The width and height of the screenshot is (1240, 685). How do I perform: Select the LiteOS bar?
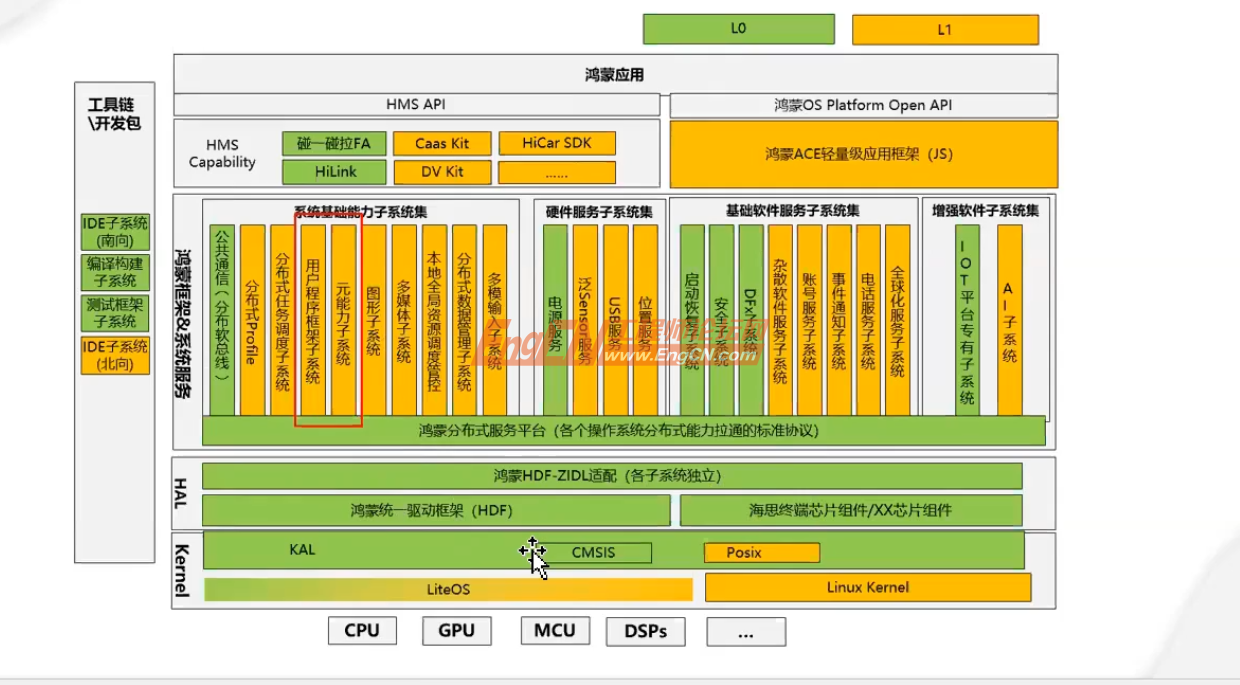coord(449,589)
